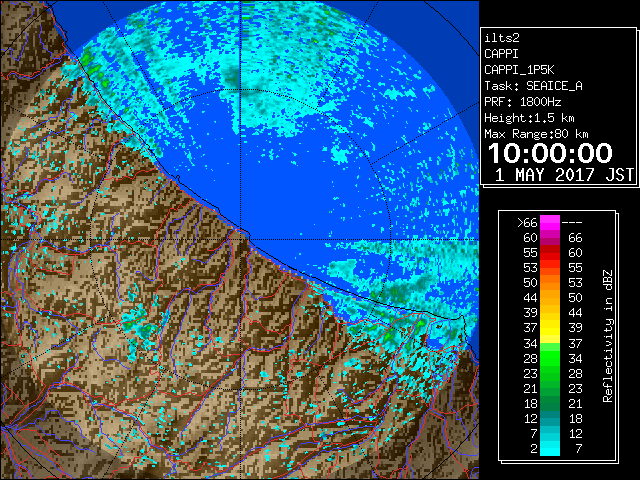This screenshot has width=640, height=480.
Task: Pick the bright green 28–34 dBZ swatch
Action: (550, 358)
